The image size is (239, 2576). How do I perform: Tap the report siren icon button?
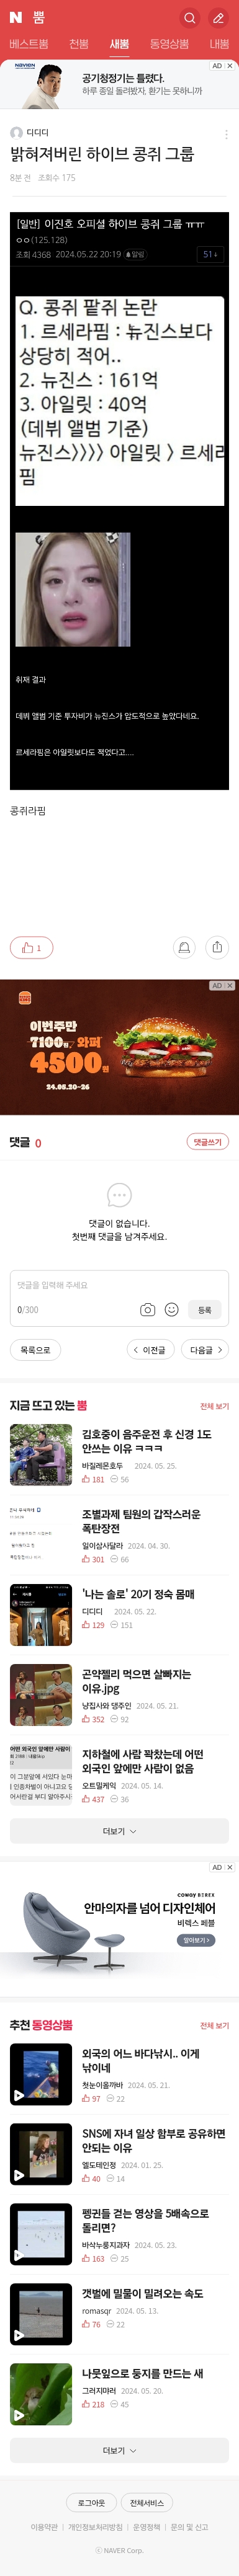pyautogui.click(x=184, y=947)
